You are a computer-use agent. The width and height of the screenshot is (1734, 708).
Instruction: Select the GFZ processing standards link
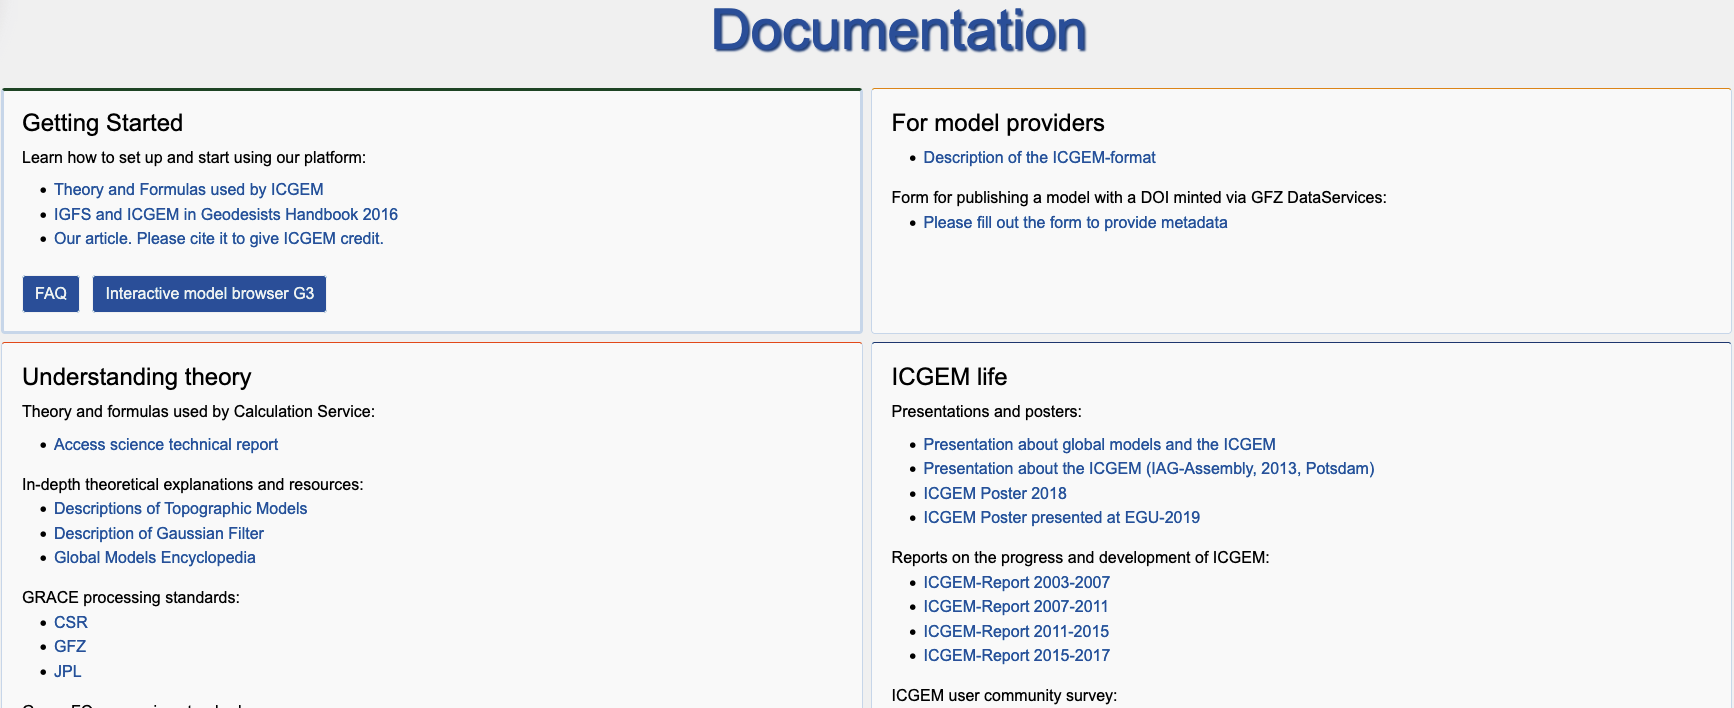coord(70,647)
